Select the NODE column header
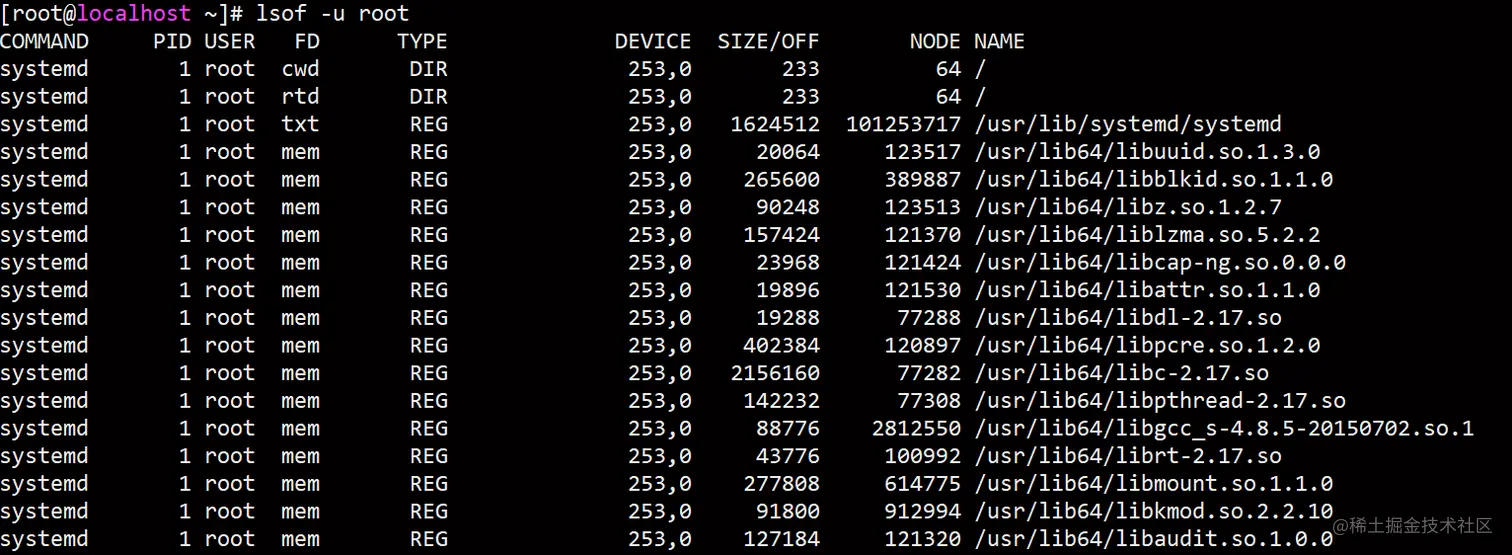The image size is (1512, 555). [935, 42]
